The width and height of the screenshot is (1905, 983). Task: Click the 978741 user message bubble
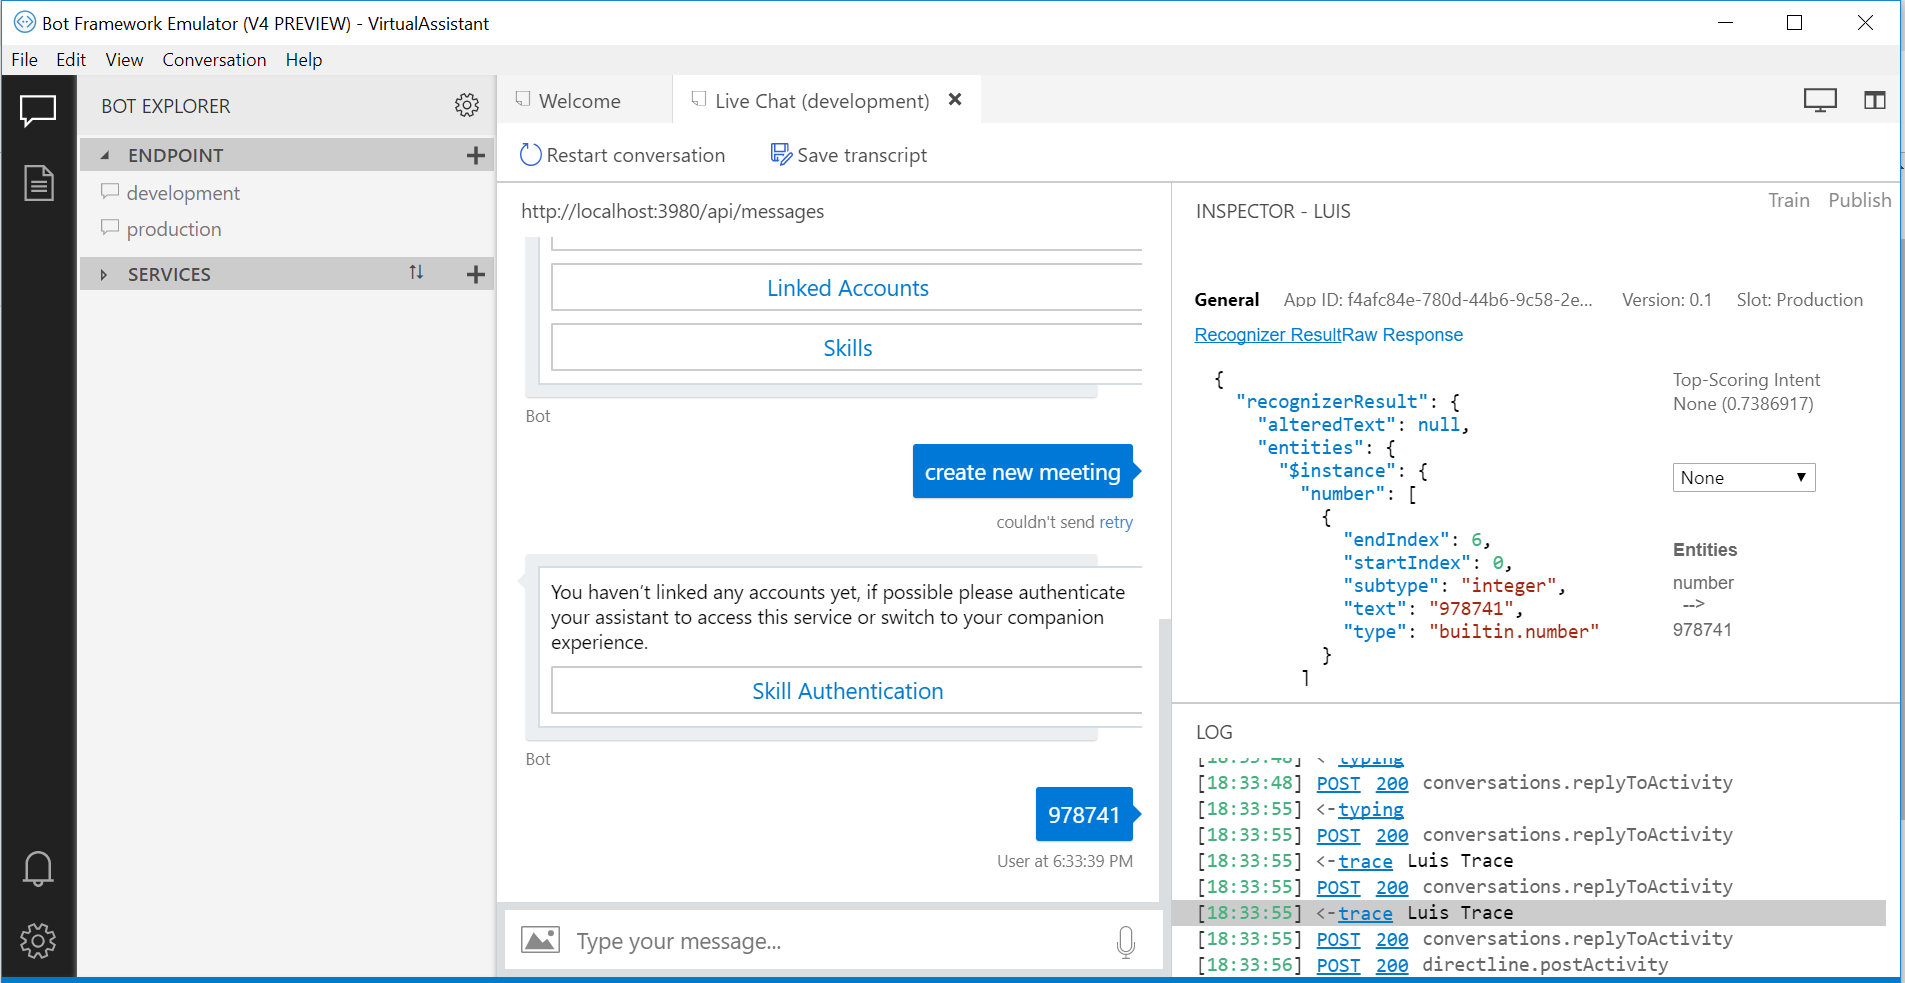click(x=1084, y=815)
